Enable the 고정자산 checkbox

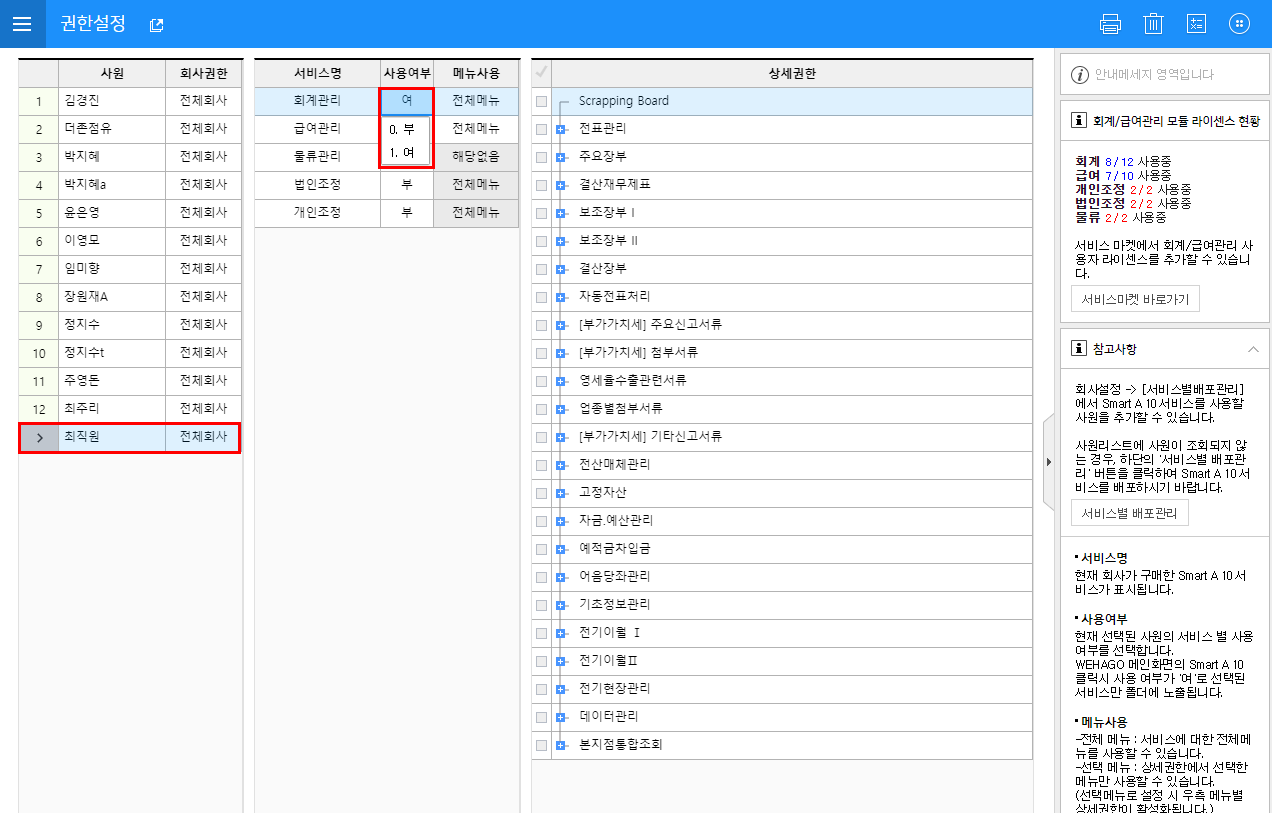(541, 493)
